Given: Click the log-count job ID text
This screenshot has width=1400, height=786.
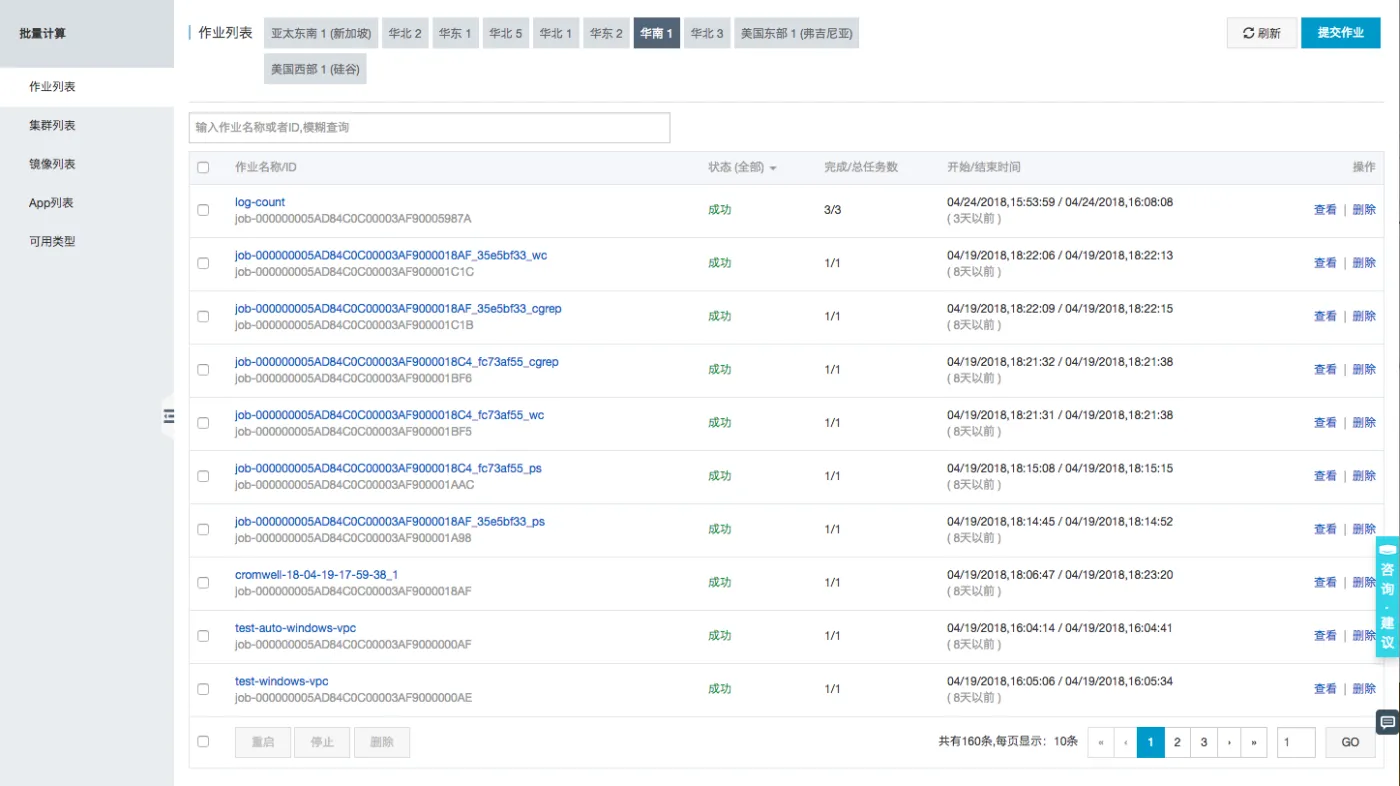Looking at the screenshot, I should coord(353,218).
